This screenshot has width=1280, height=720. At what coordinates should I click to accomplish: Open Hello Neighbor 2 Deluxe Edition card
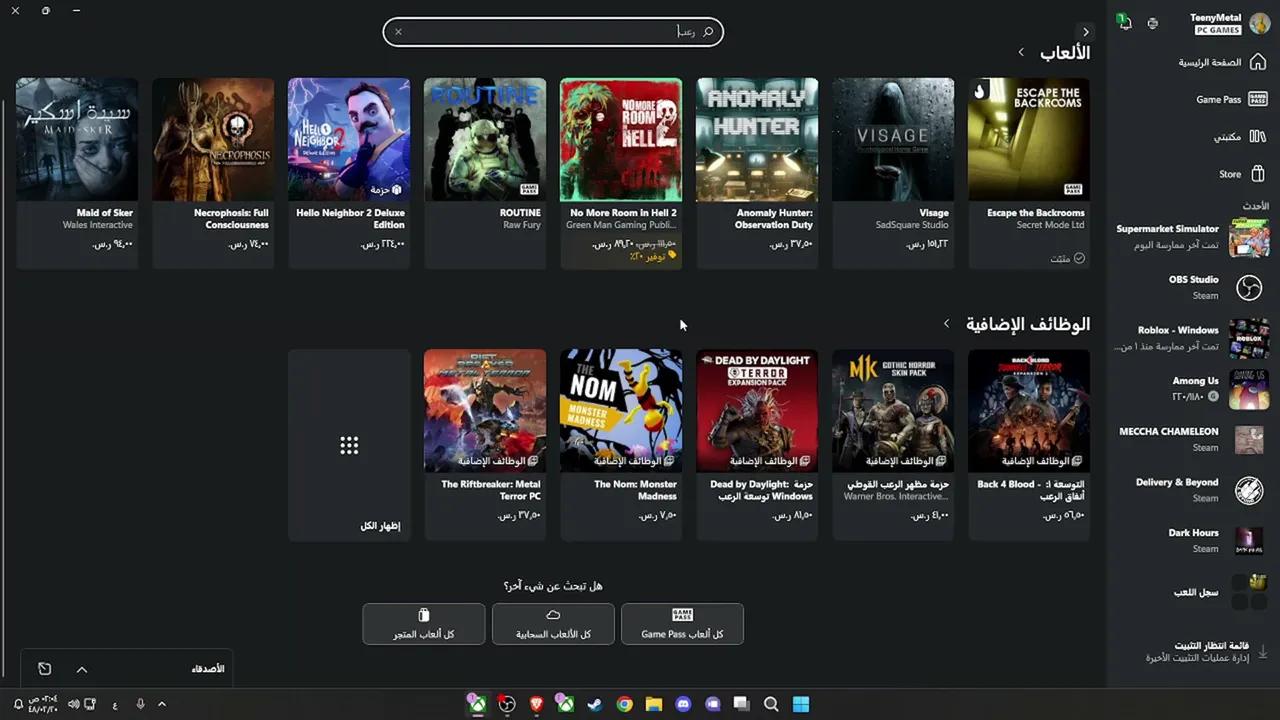pos(349,173)
